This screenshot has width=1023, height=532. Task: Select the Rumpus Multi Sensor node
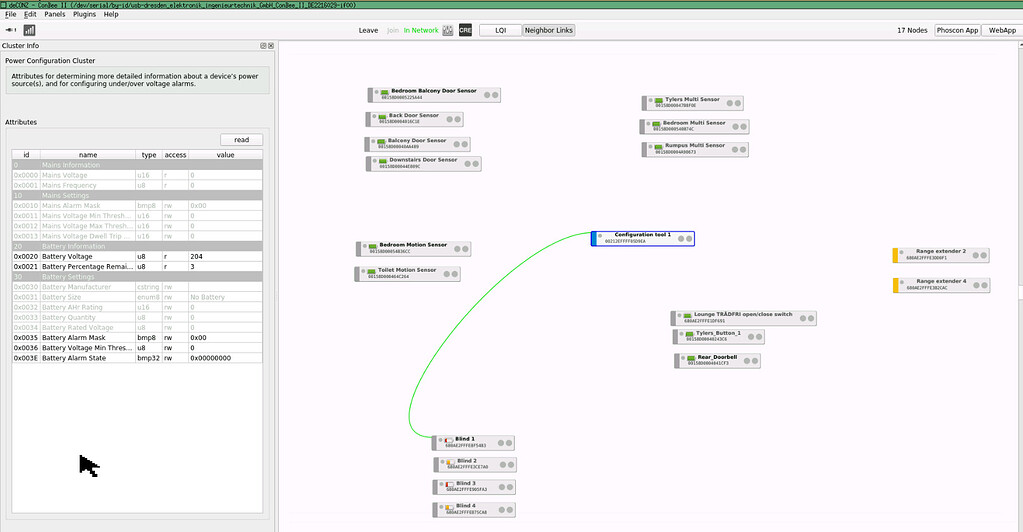coord(695,149)
